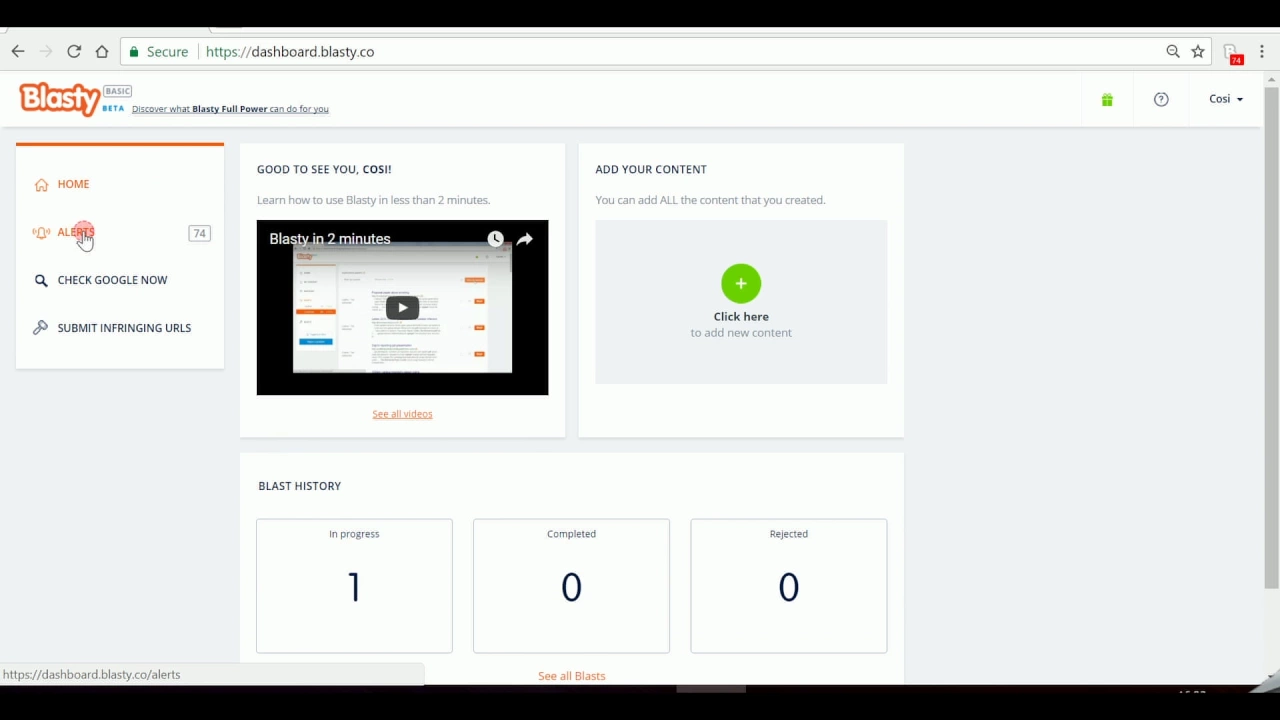
Task: Open CHECK GOOGLE NOW in sidebar
Action: point(112,280)
